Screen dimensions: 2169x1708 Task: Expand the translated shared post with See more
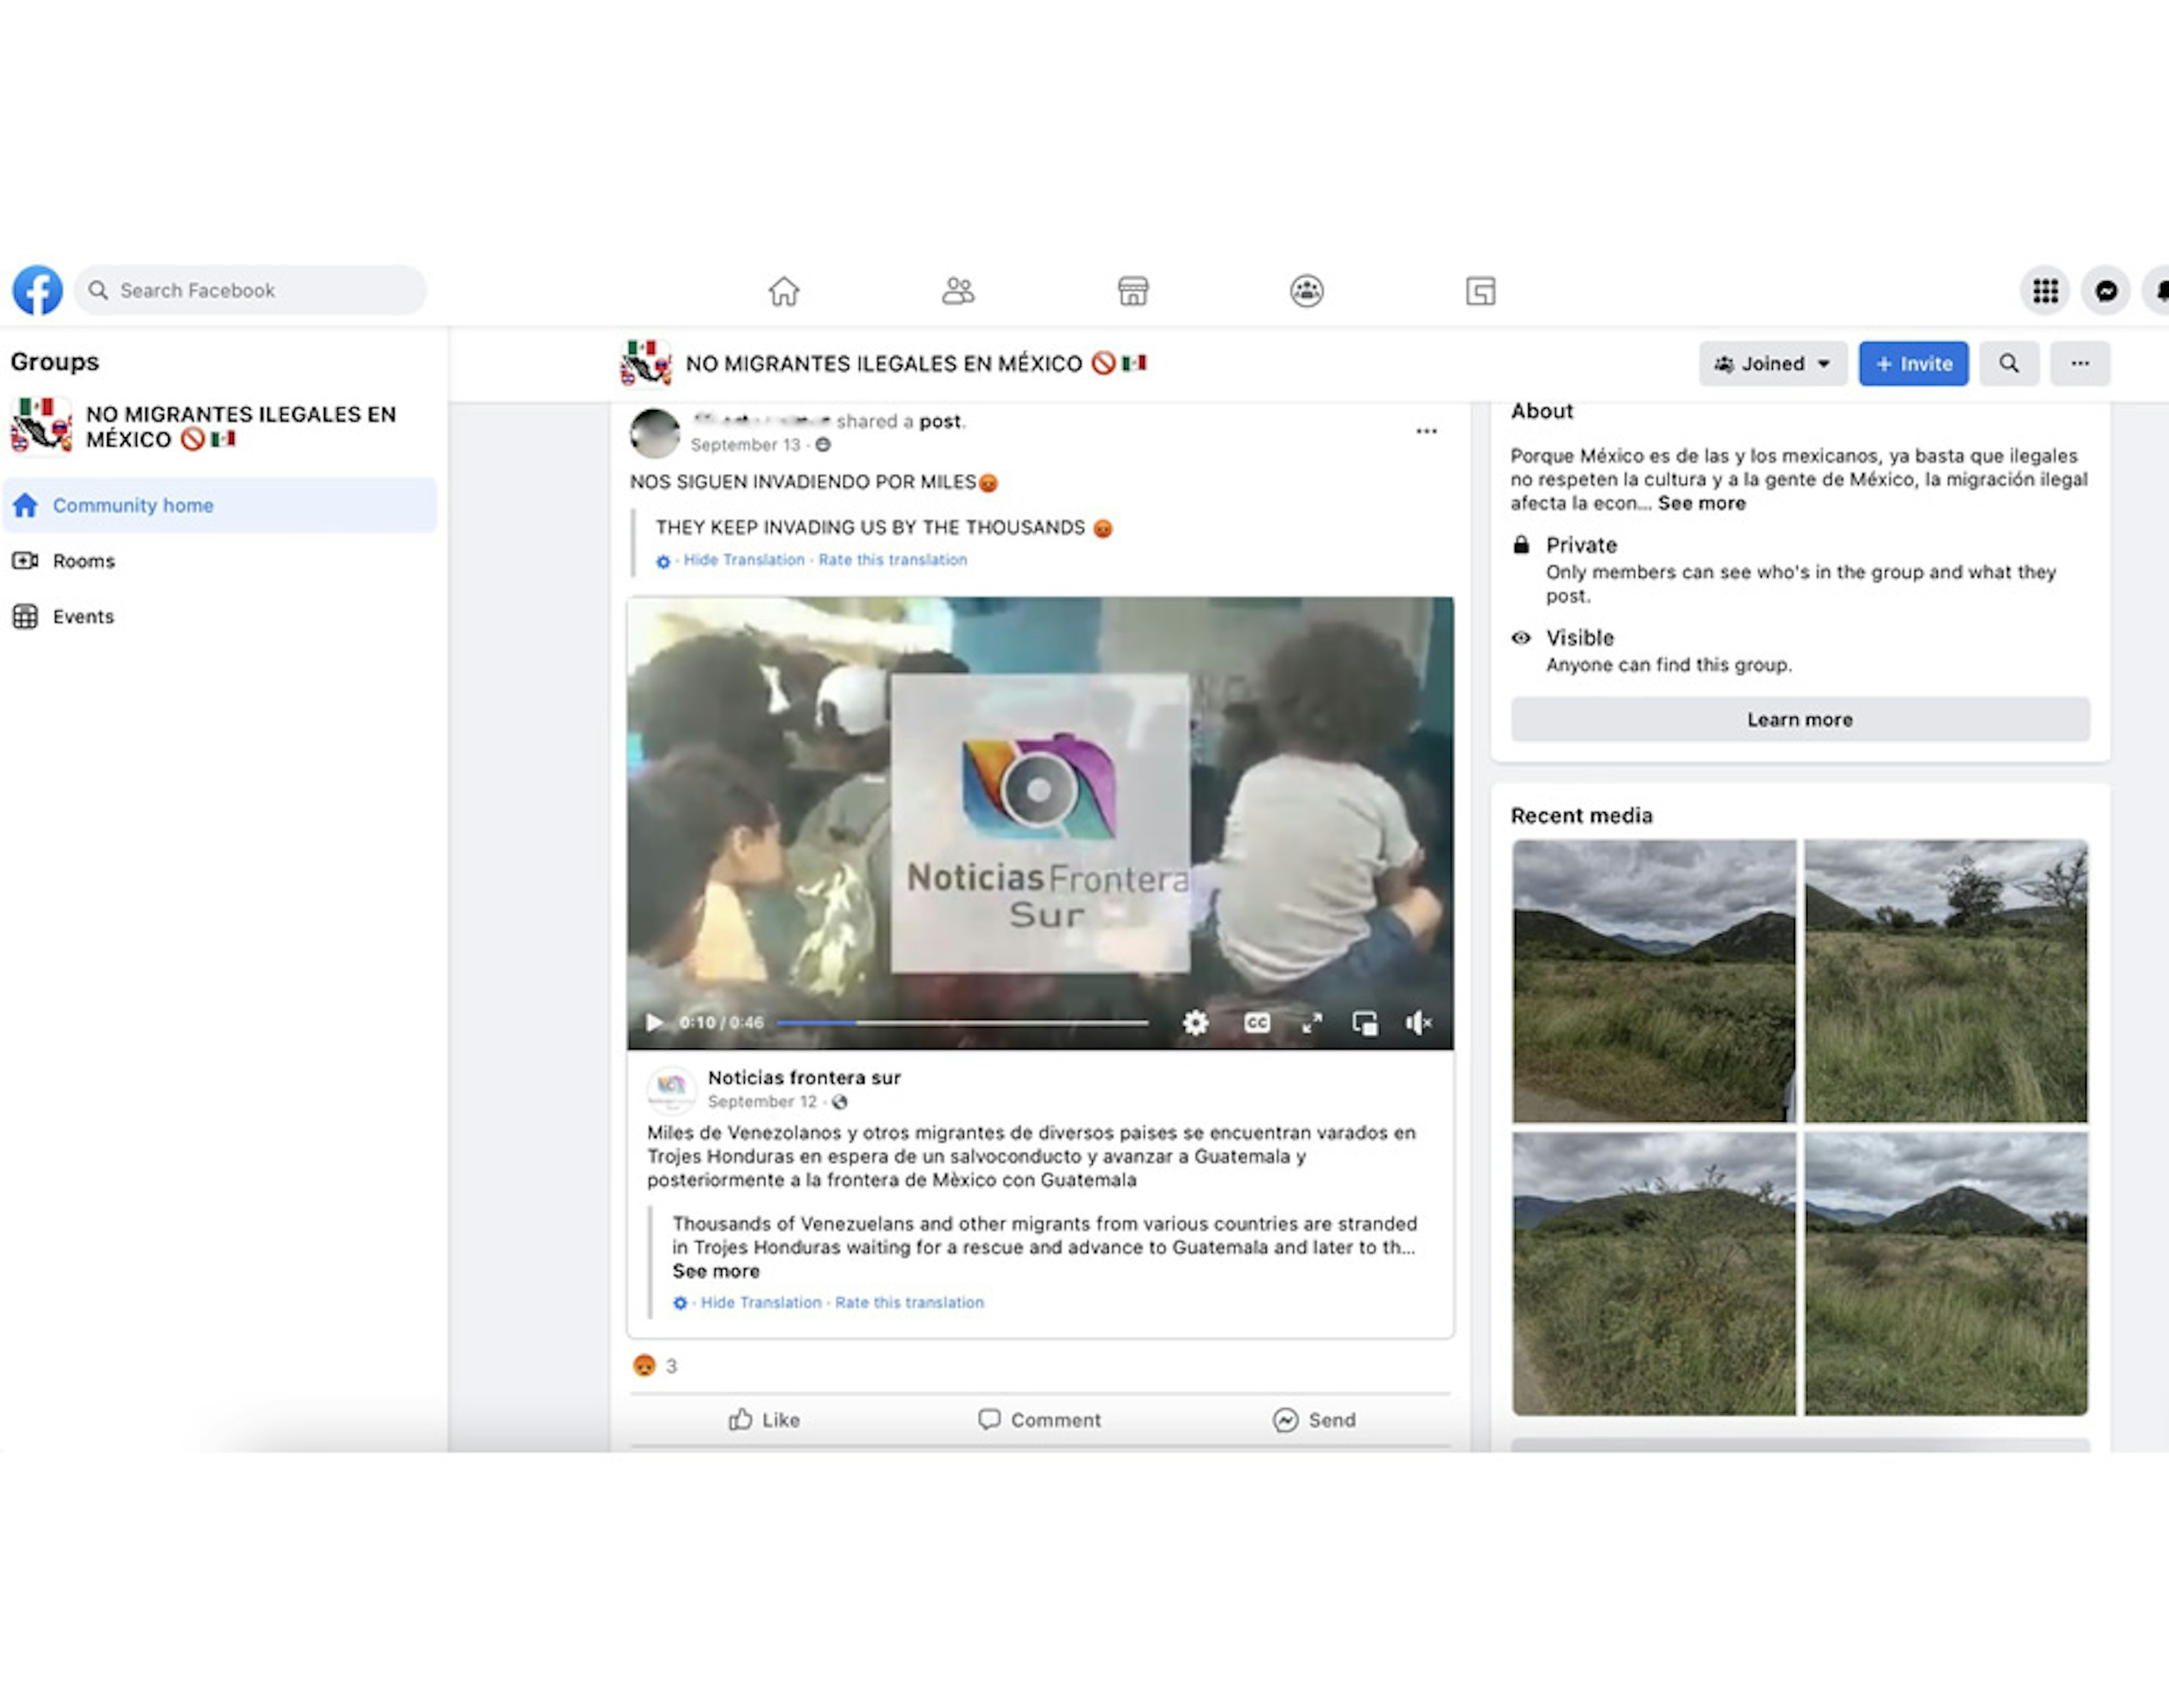coord(716,1271)
